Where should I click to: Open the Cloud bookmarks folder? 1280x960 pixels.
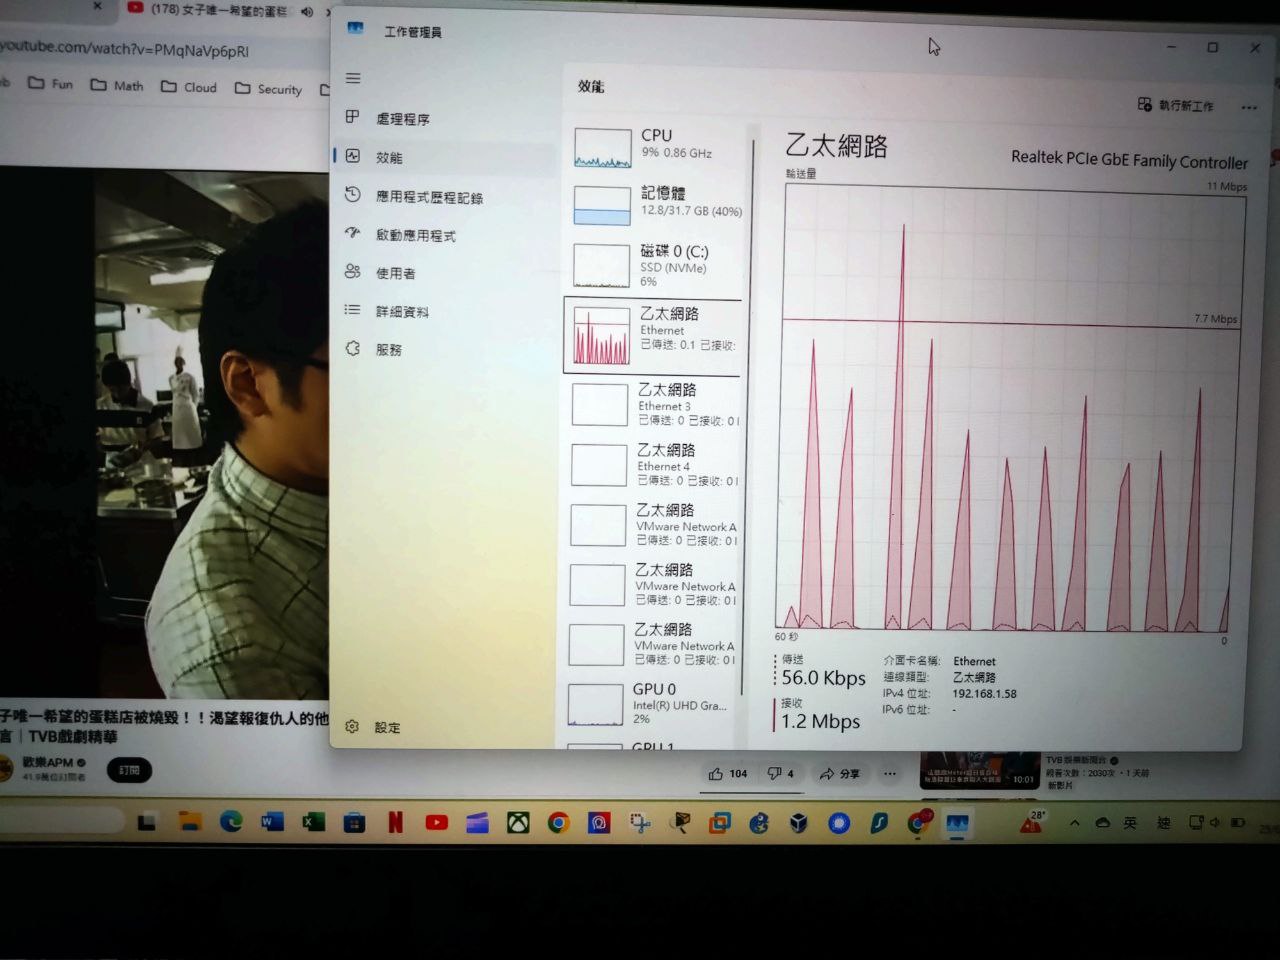pyautogui.click(x=188, y=87)
